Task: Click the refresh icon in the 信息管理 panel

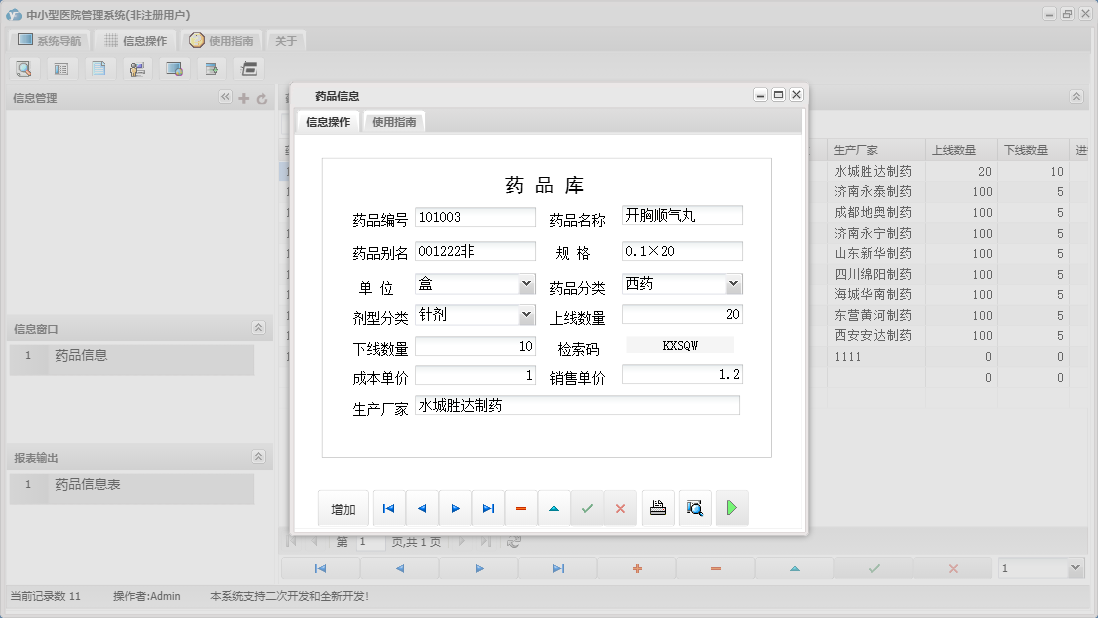Action: (x=262, y=97)
